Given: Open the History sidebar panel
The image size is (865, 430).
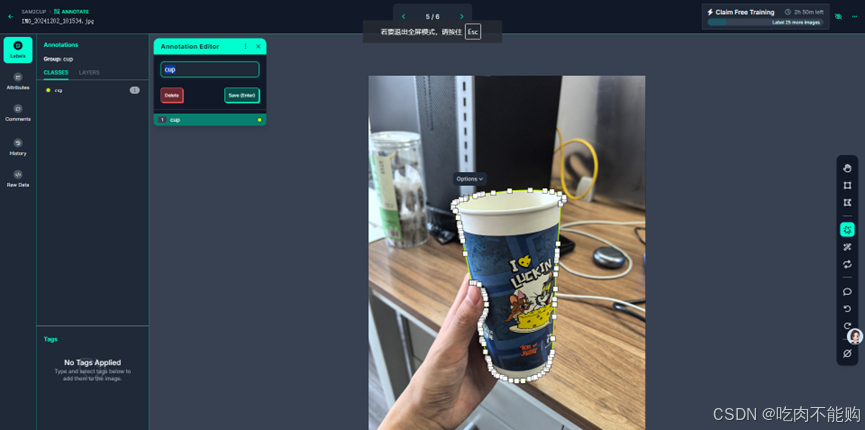Looking at the screenshot, I should point(18,147).
